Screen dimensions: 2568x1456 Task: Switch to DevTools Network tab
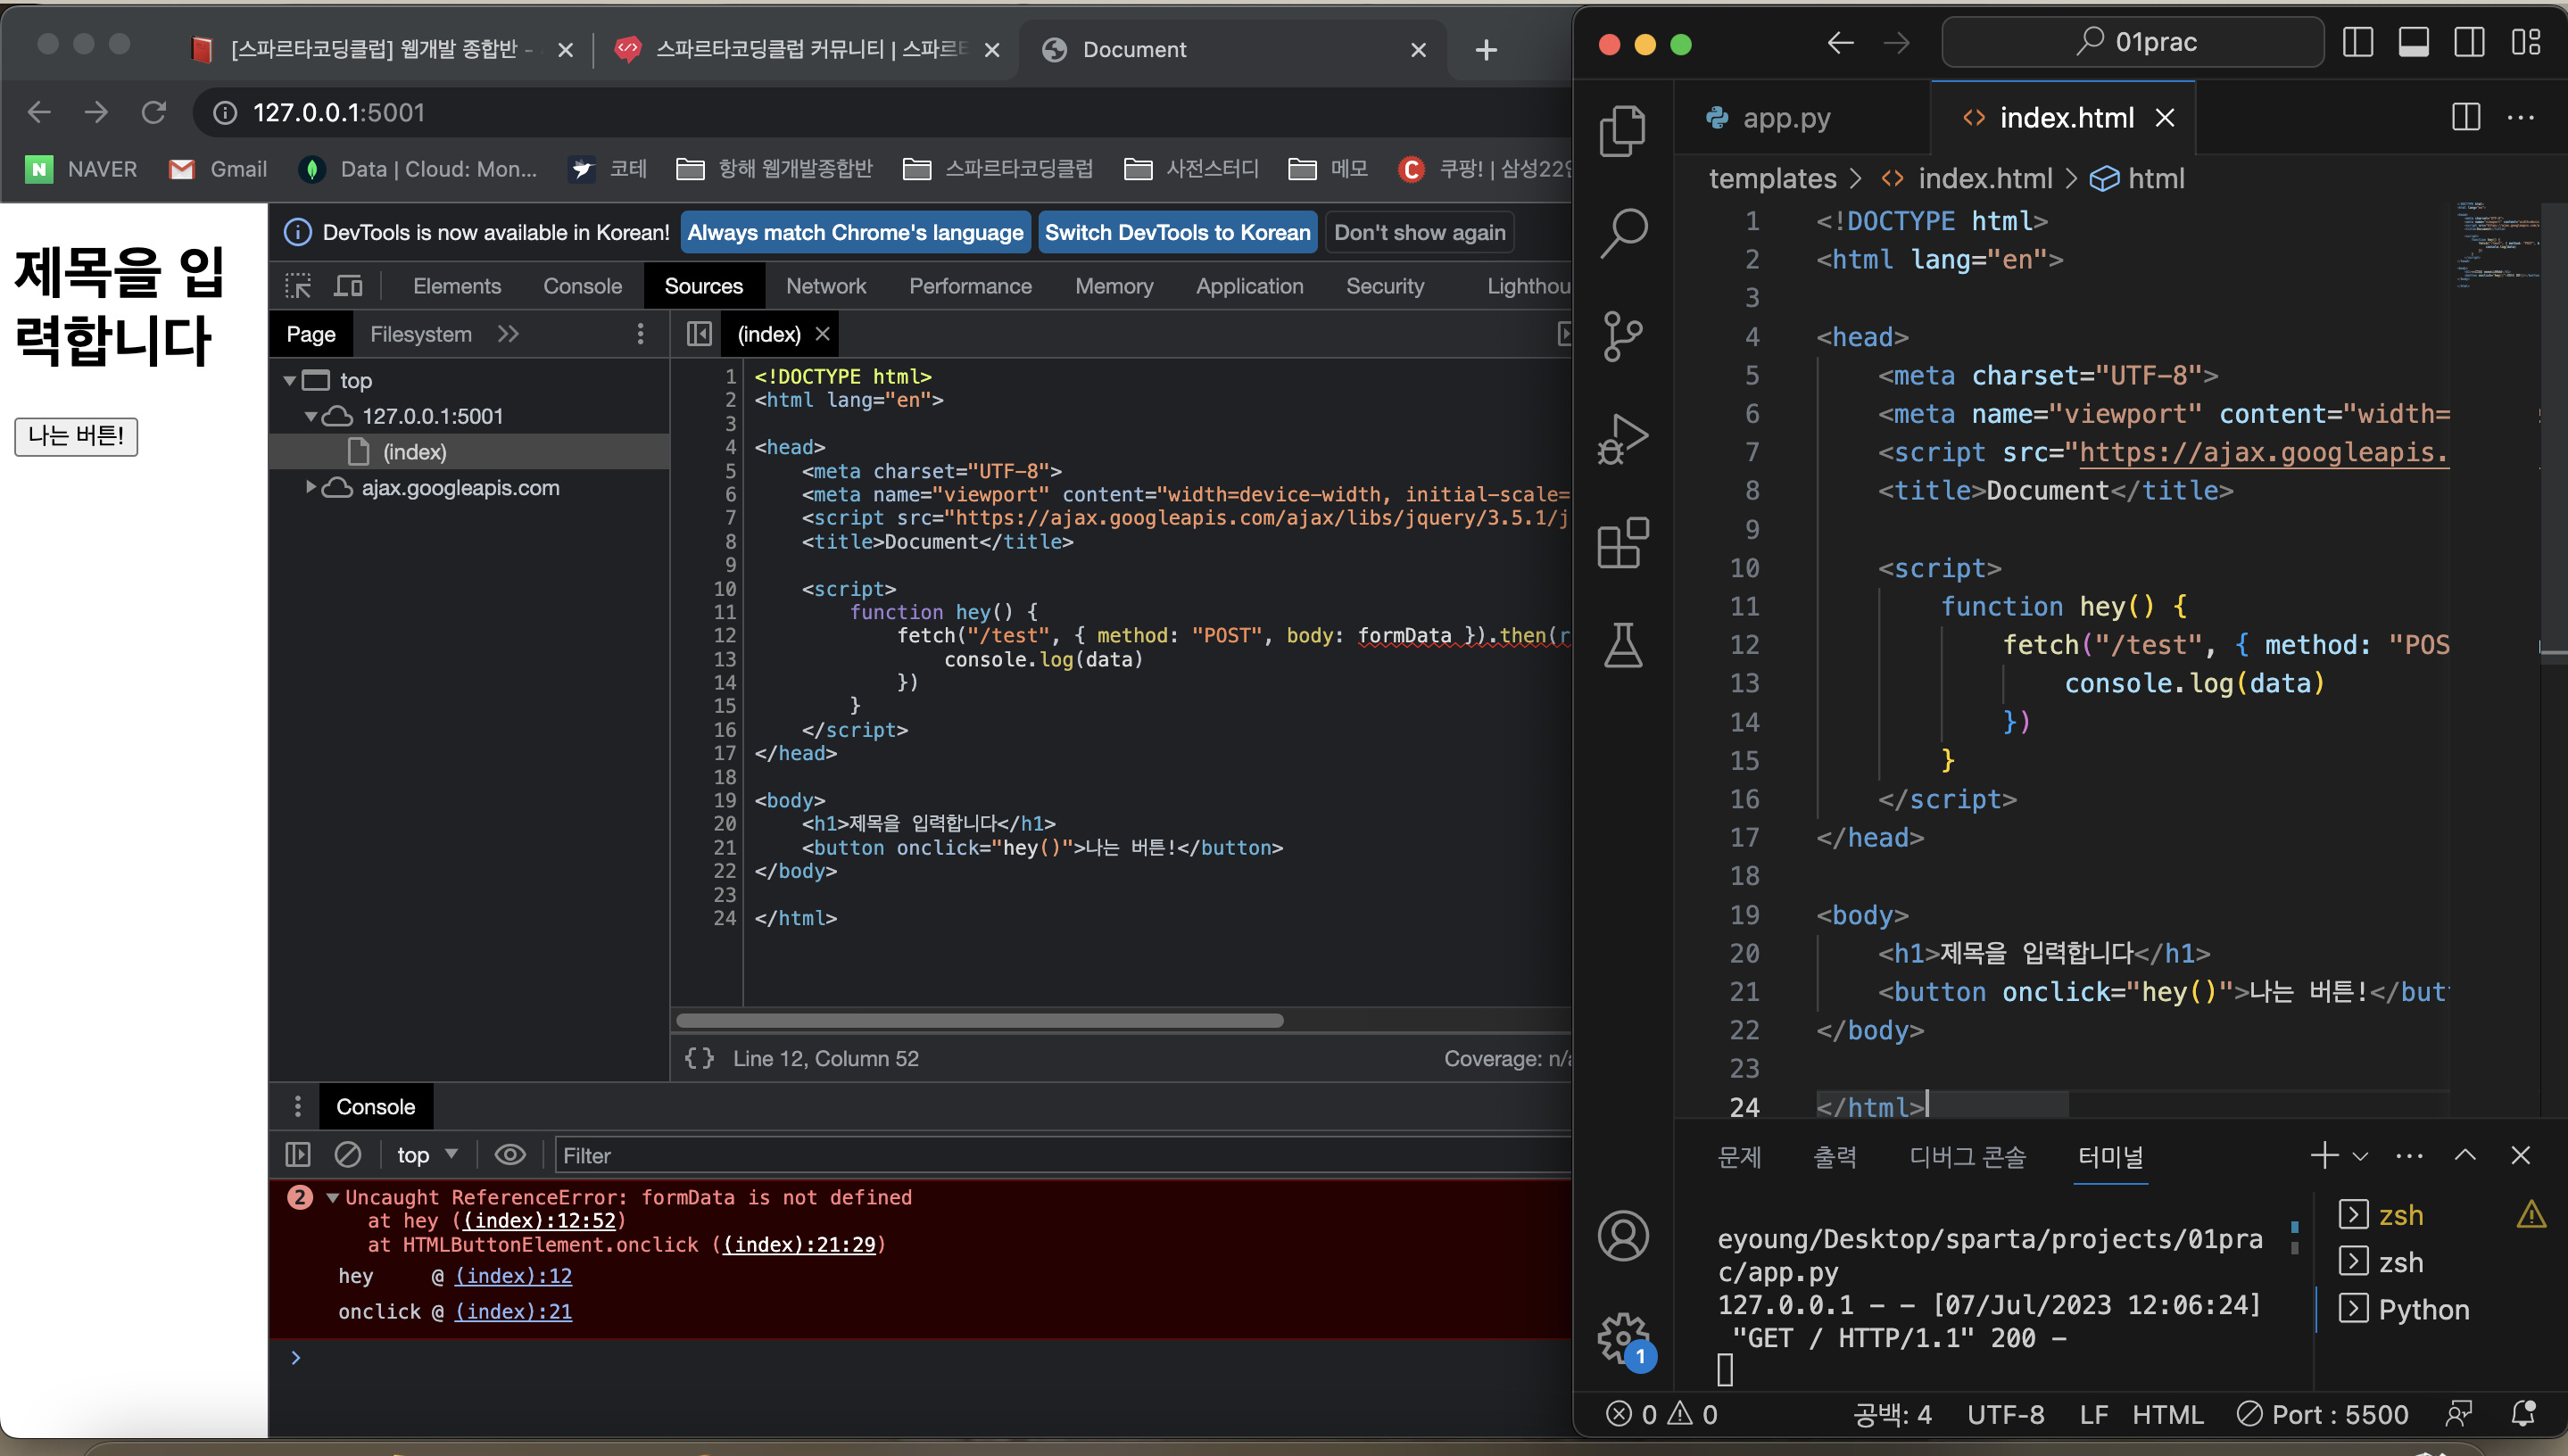826,286
